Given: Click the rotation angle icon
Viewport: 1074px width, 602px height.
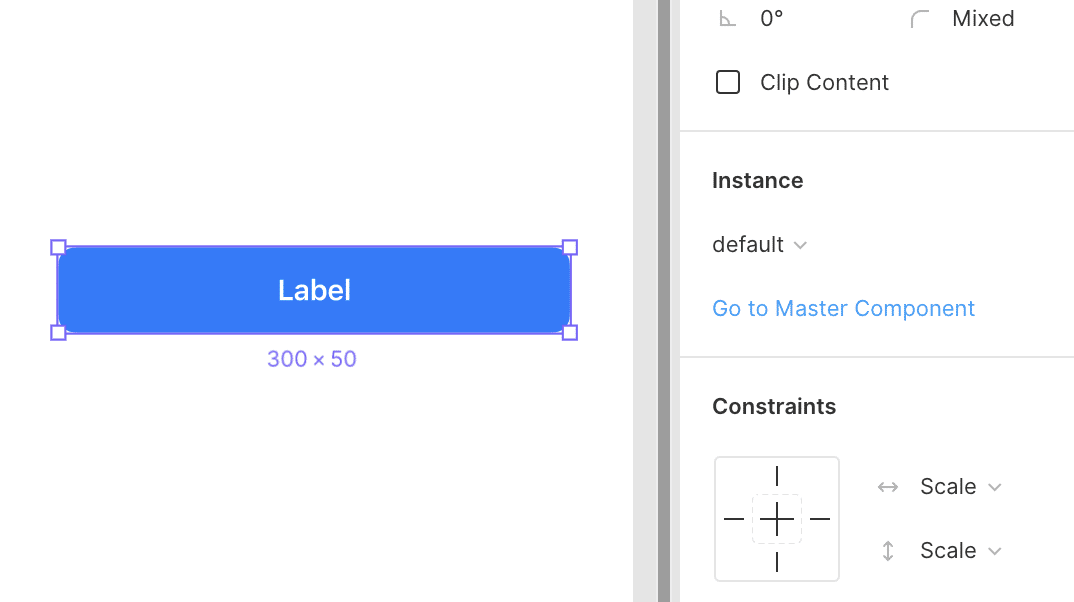Looking at the screenshot, I should click(728, 19).
